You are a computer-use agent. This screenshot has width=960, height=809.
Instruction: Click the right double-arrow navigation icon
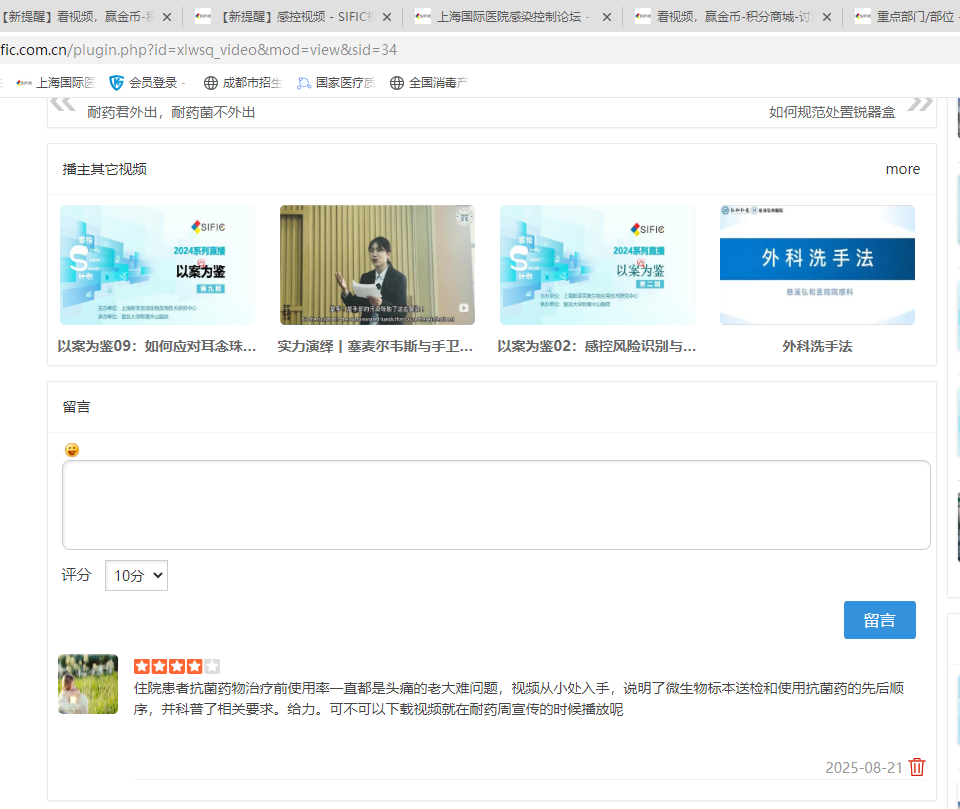click(x=921, y=104)
